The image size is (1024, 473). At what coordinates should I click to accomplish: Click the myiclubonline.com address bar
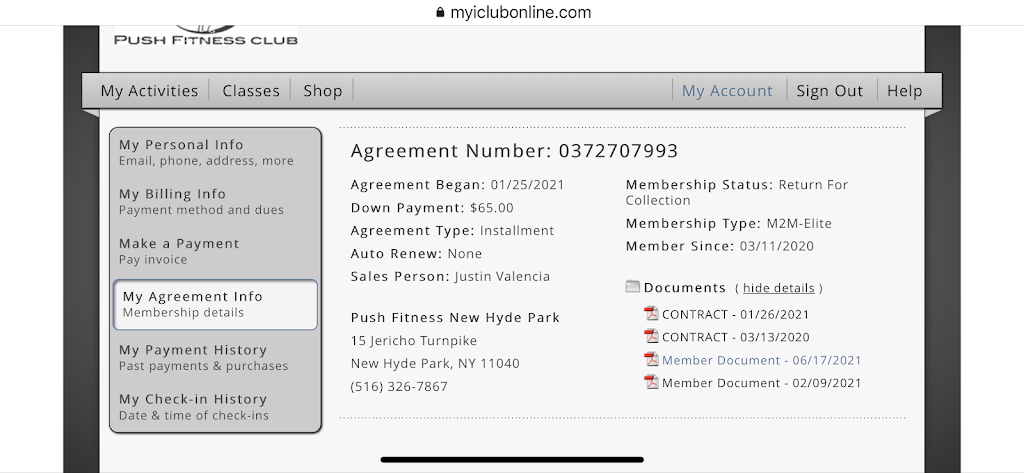click(521, 13)
